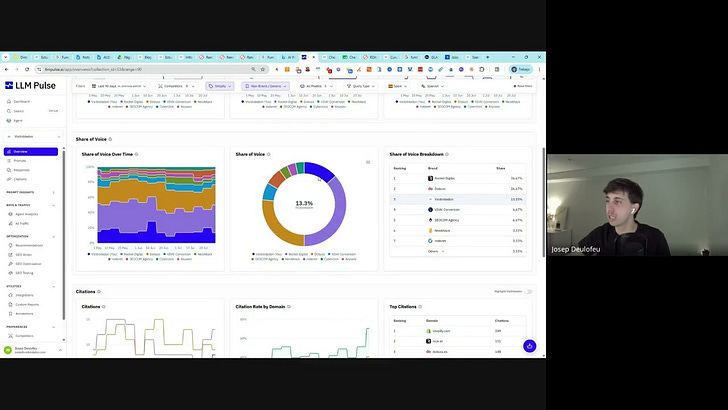This screenshot has height=410, width=728.
Task: Toggle the Highlight Visibilidadon switch
Action: 528,292
